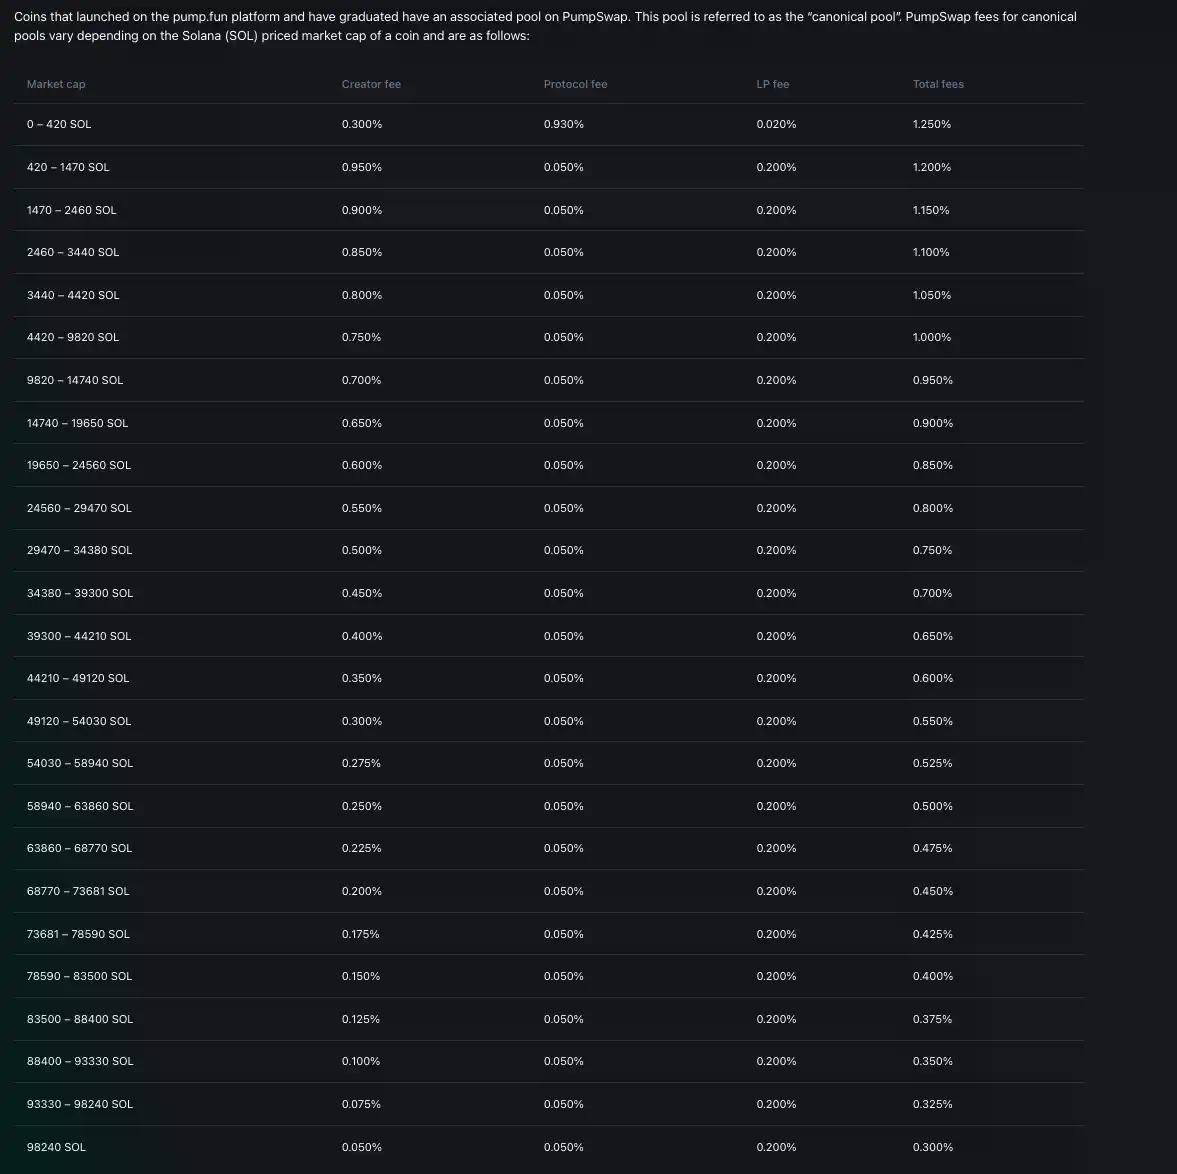Select the 98240 SOL market cap cell
This screenshot has width=1177, height=1174.
[56, 1147]
